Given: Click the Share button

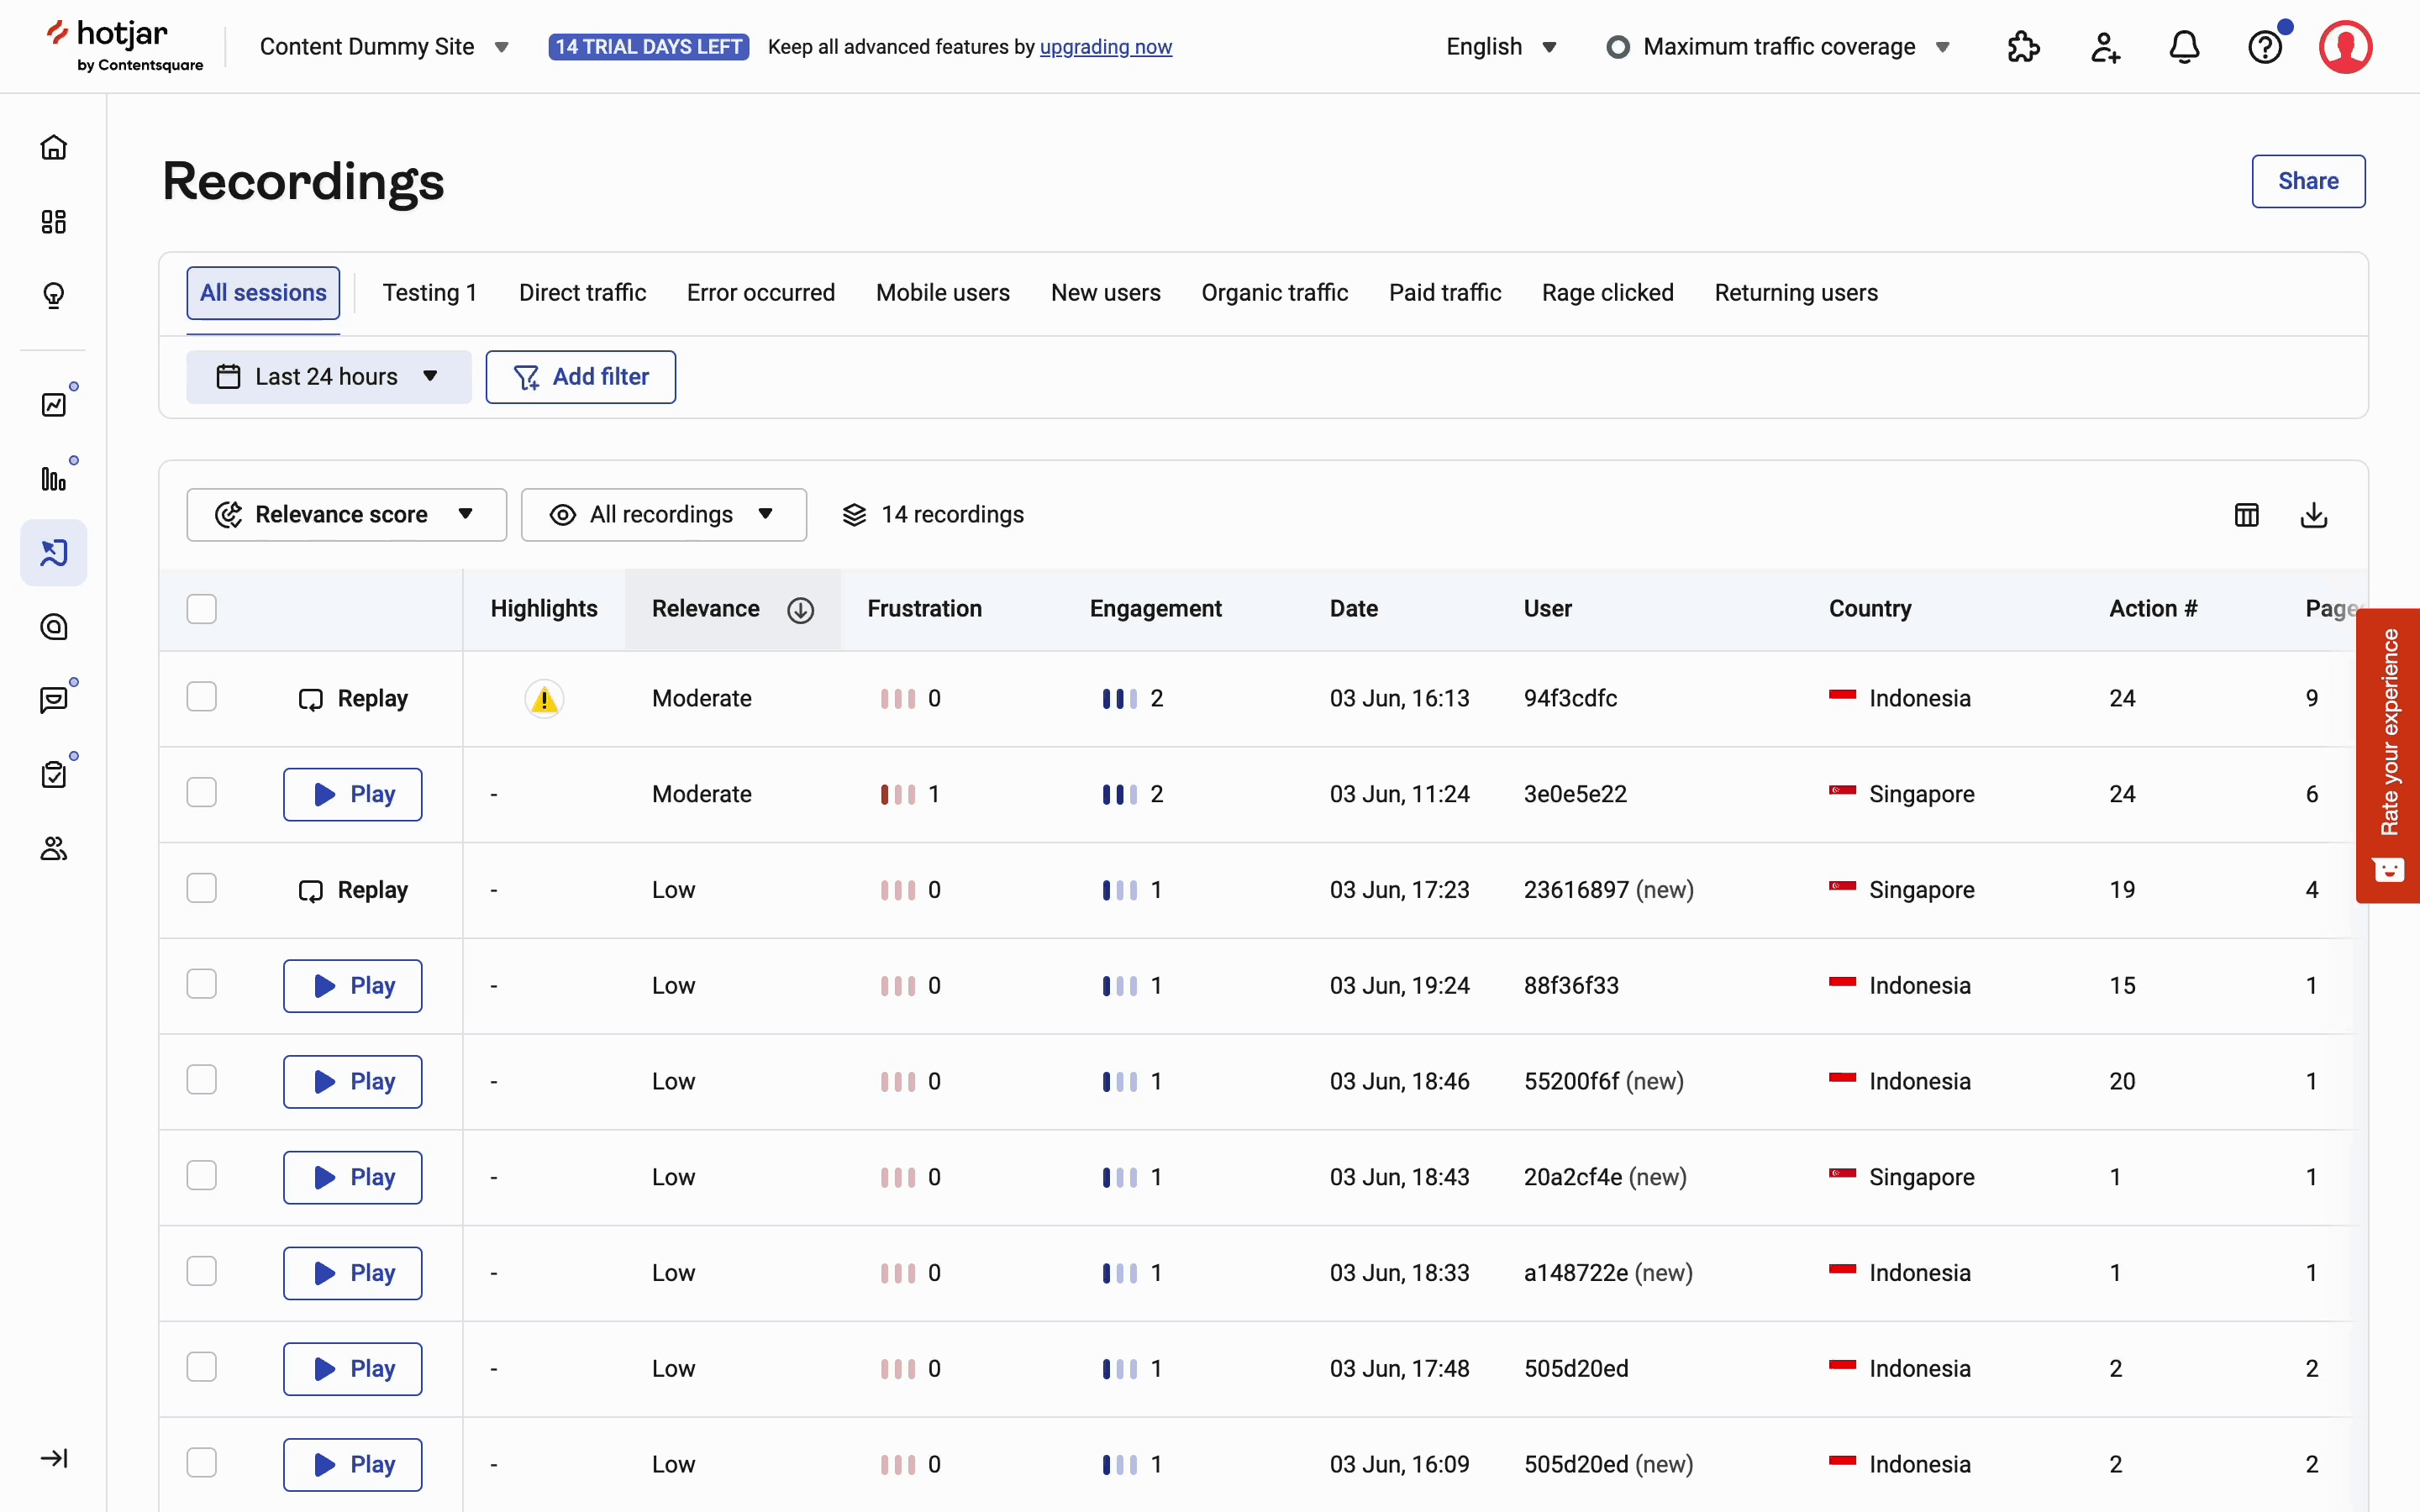Looking at the screenshot, I should pos(2307,181).
